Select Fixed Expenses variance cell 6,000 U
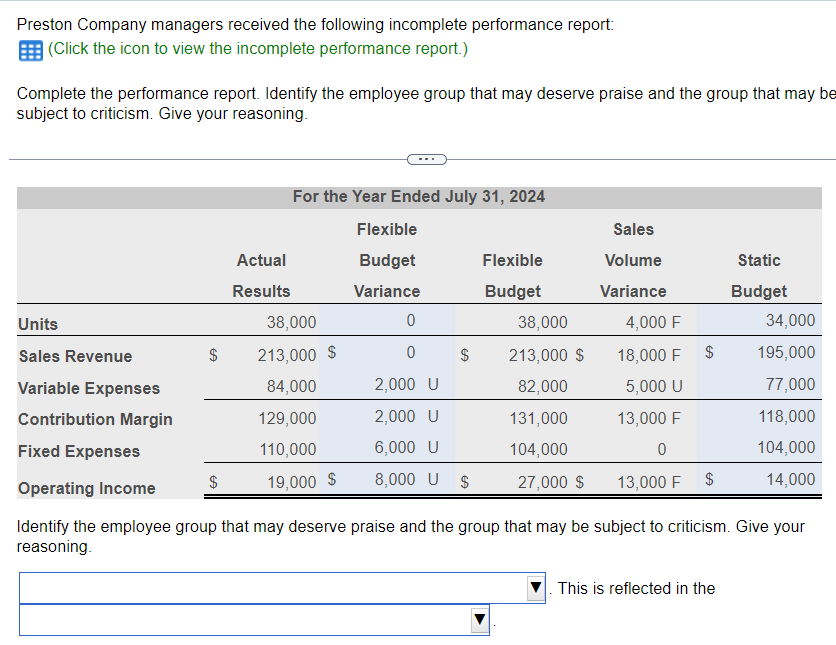The width and height of the screenshot is (836, 645). tap(387, 447)
